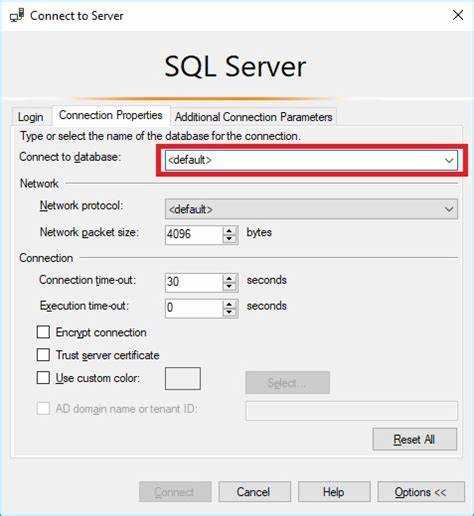The height and width of the screenshot is (516, 474).
Task: Open the Network protocol dropdown
Action: coord(449,209)
